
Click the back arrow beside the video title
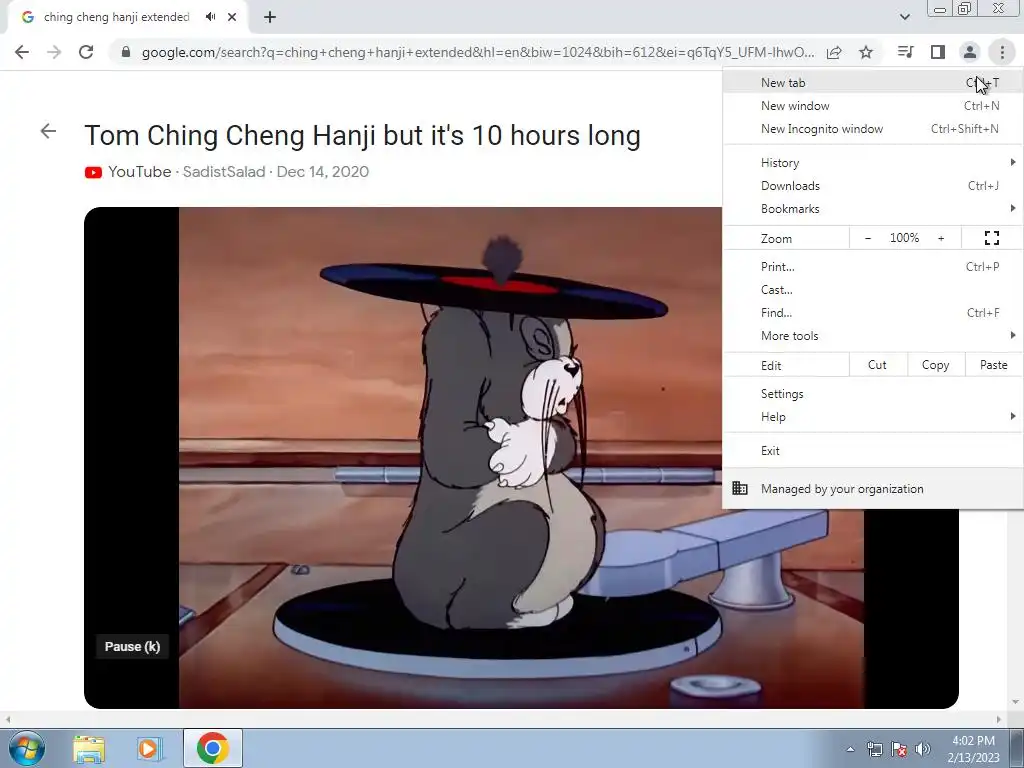coord(48,131)
